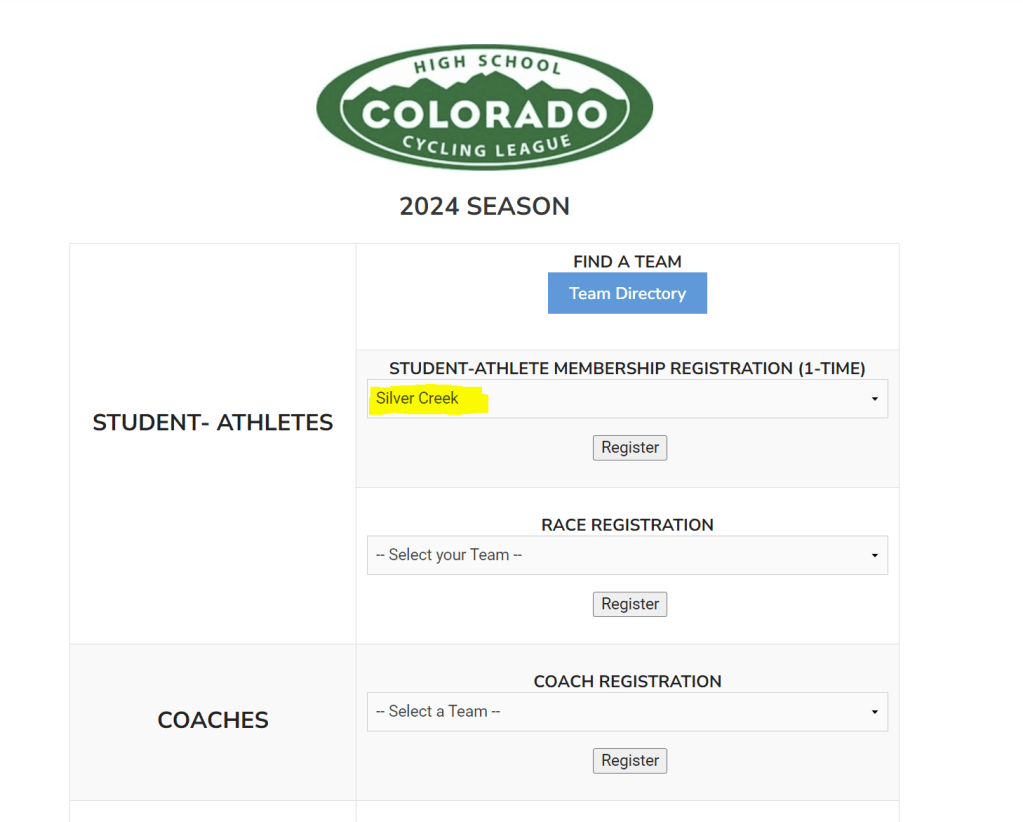This screenshot has width=1023, height=822.
Task: Click the highlighted Silver Creek team selection
Action: 418,398
